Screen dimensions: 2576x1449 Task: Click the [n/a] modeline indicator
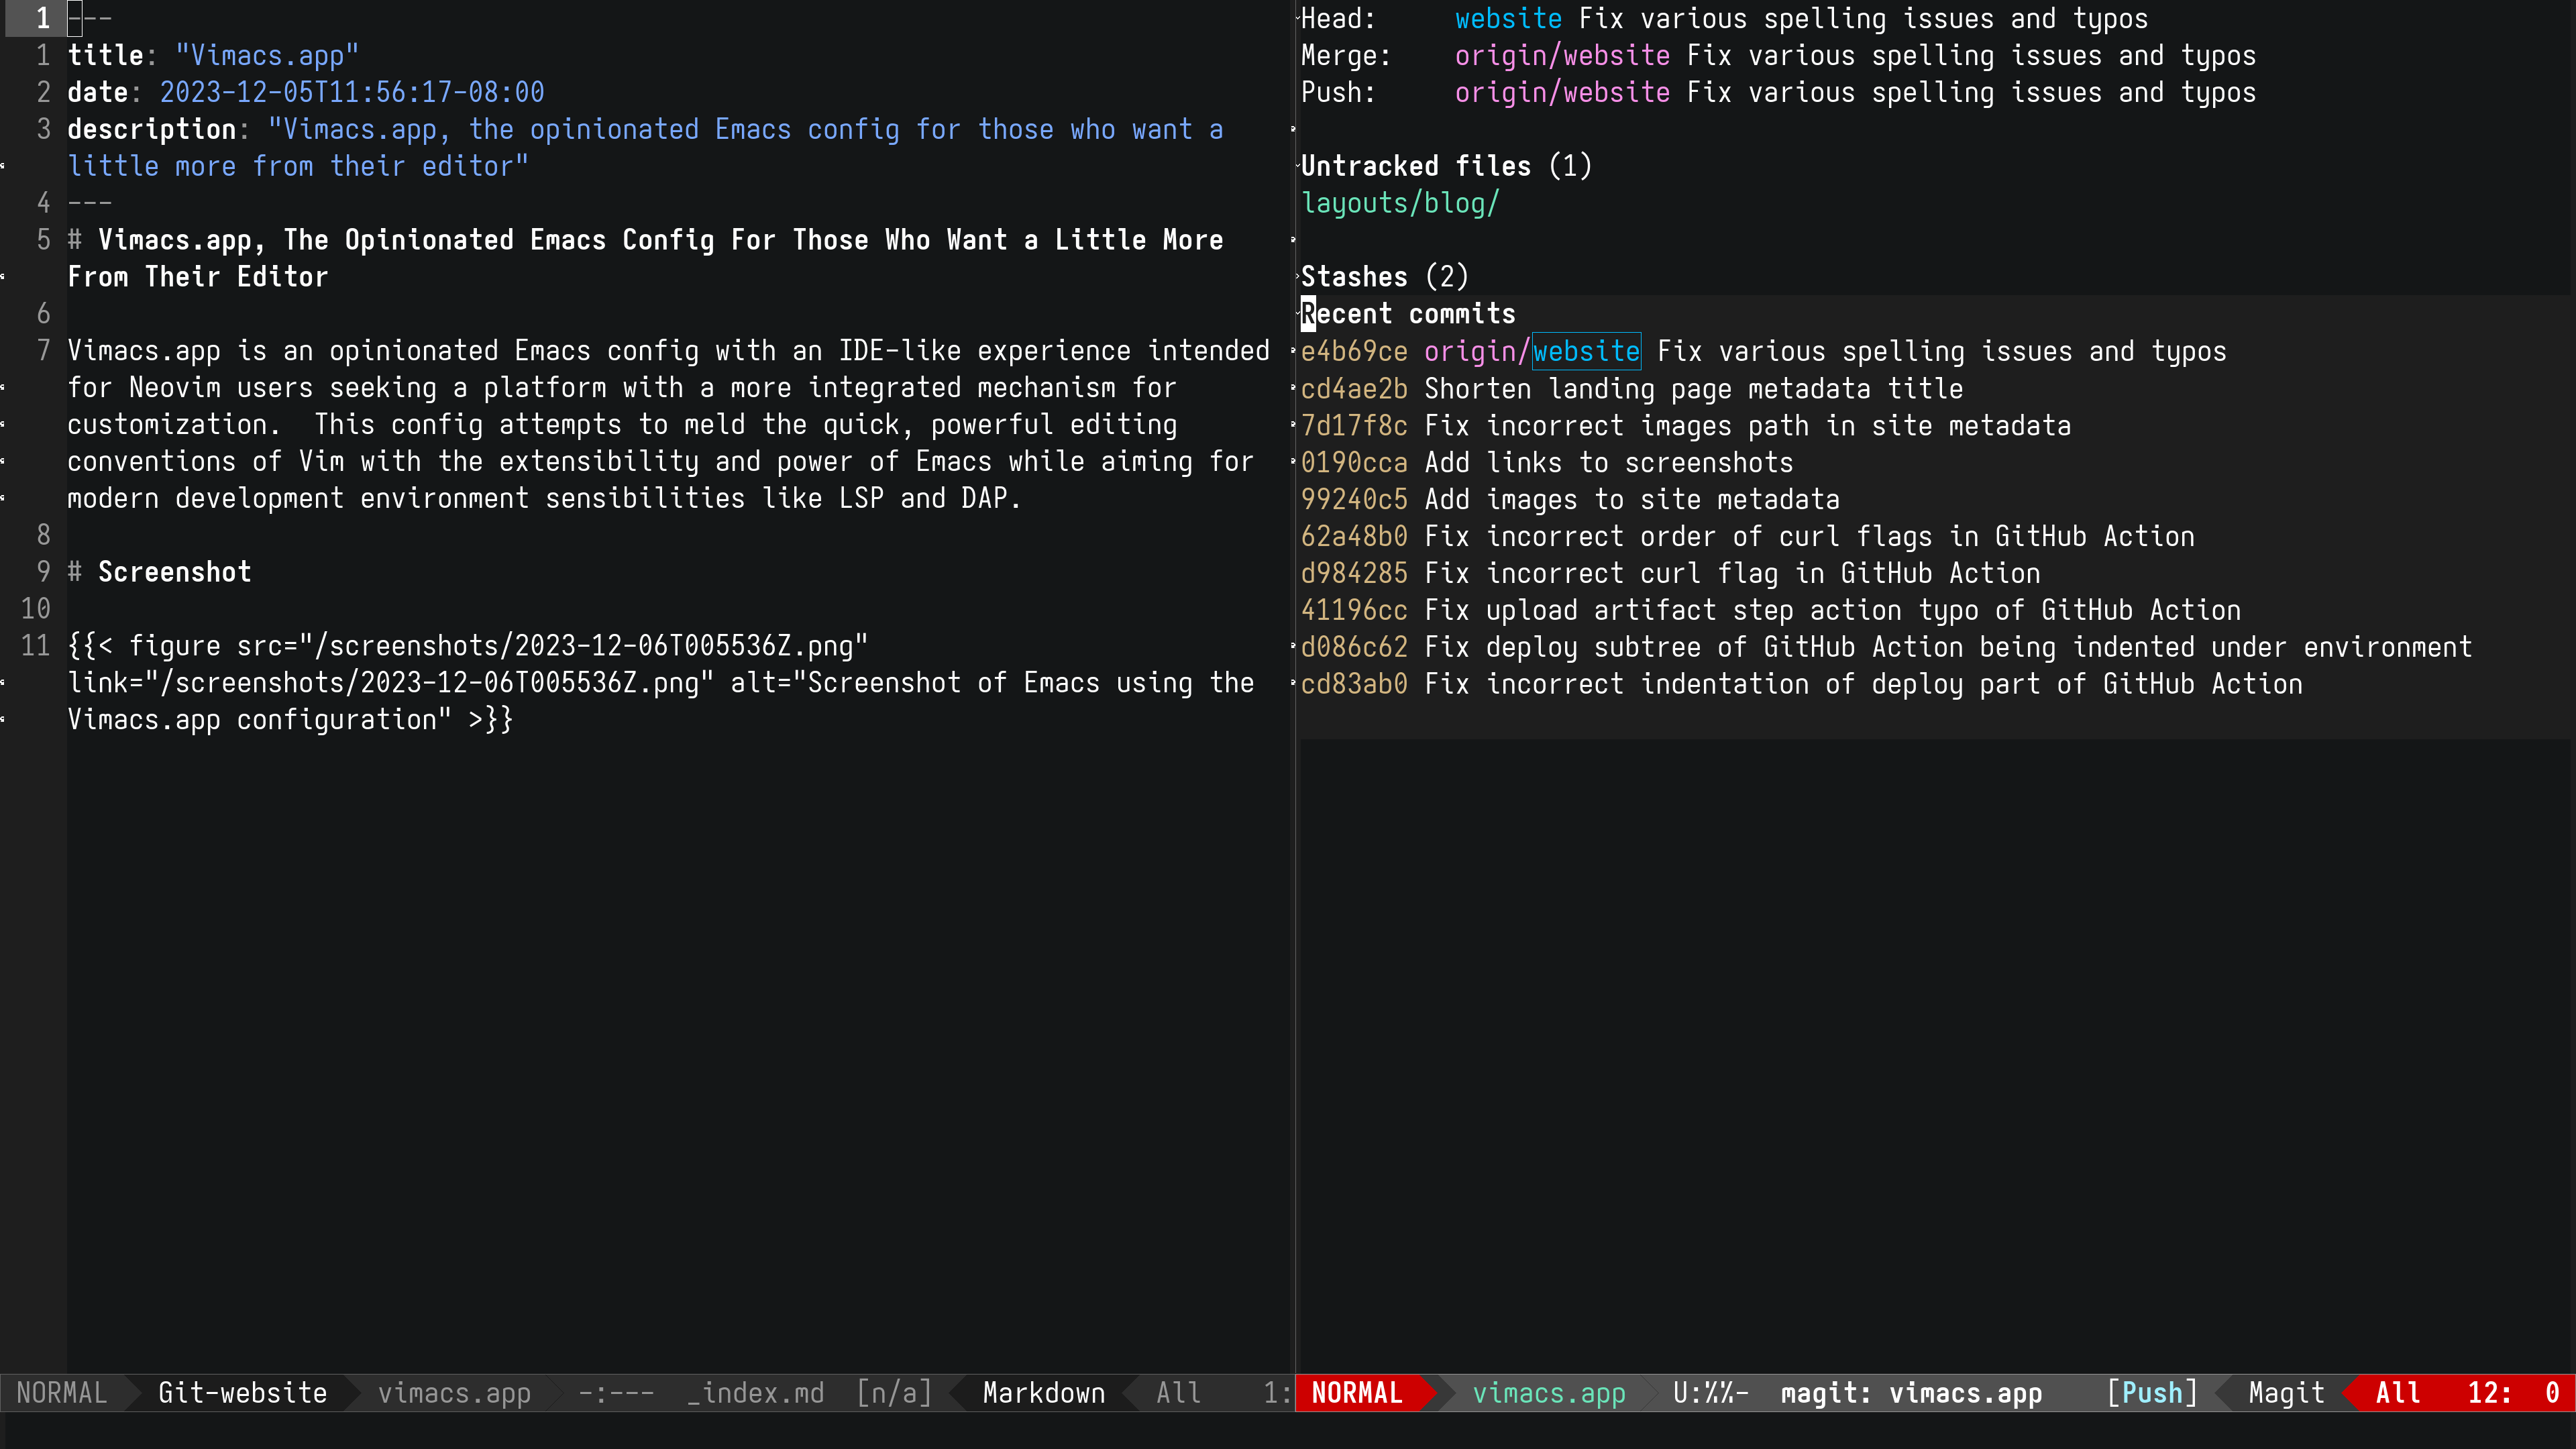pos(894,1393)
